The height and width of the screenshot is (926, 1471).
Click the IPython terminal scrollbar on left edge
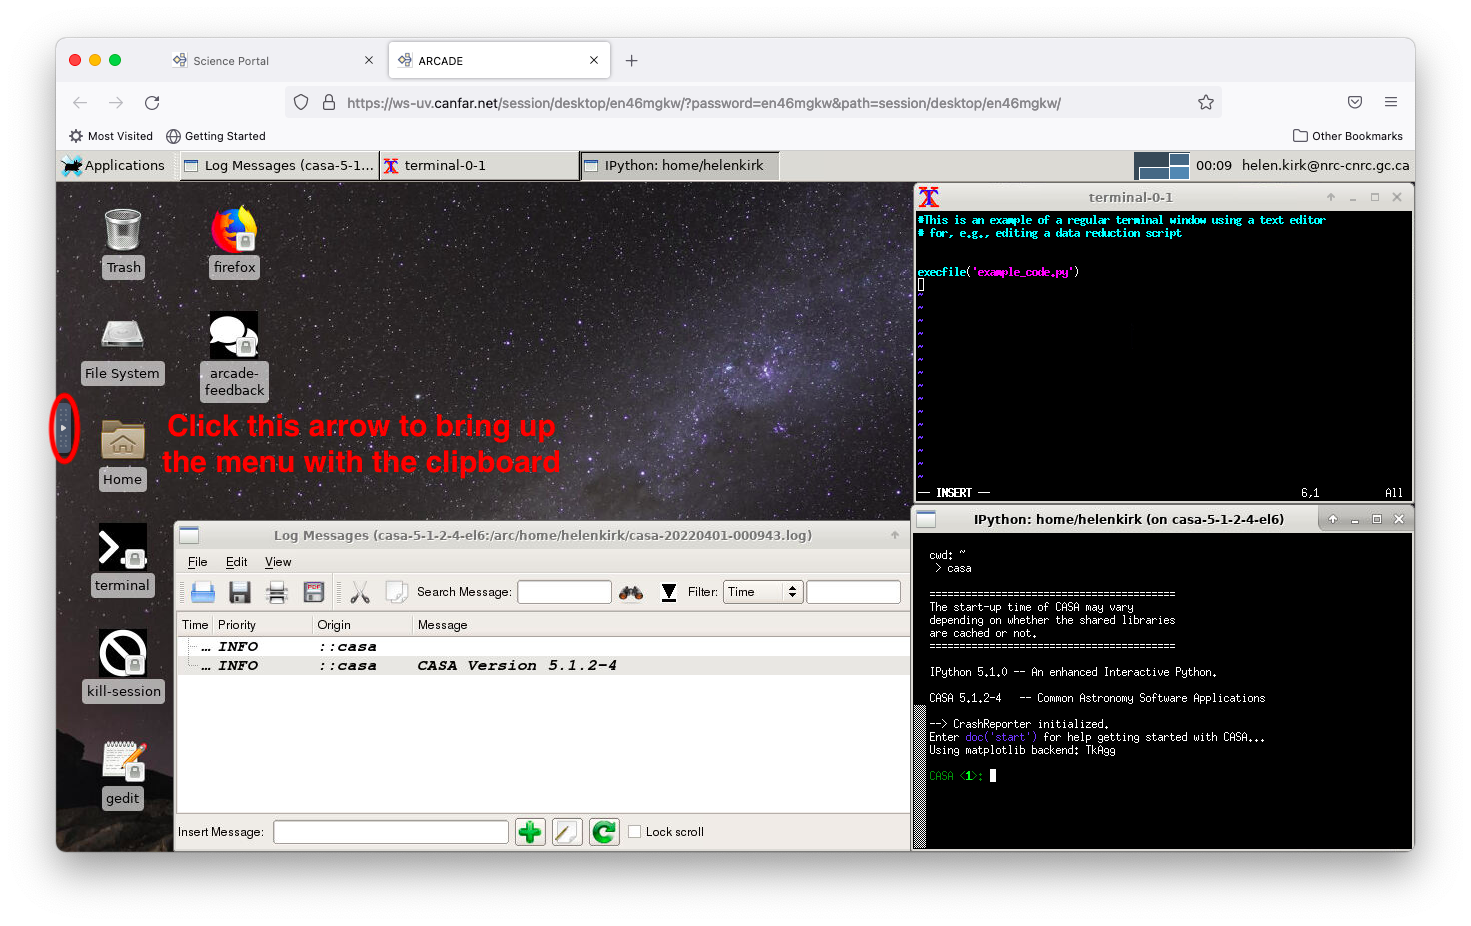pos(920,690)
